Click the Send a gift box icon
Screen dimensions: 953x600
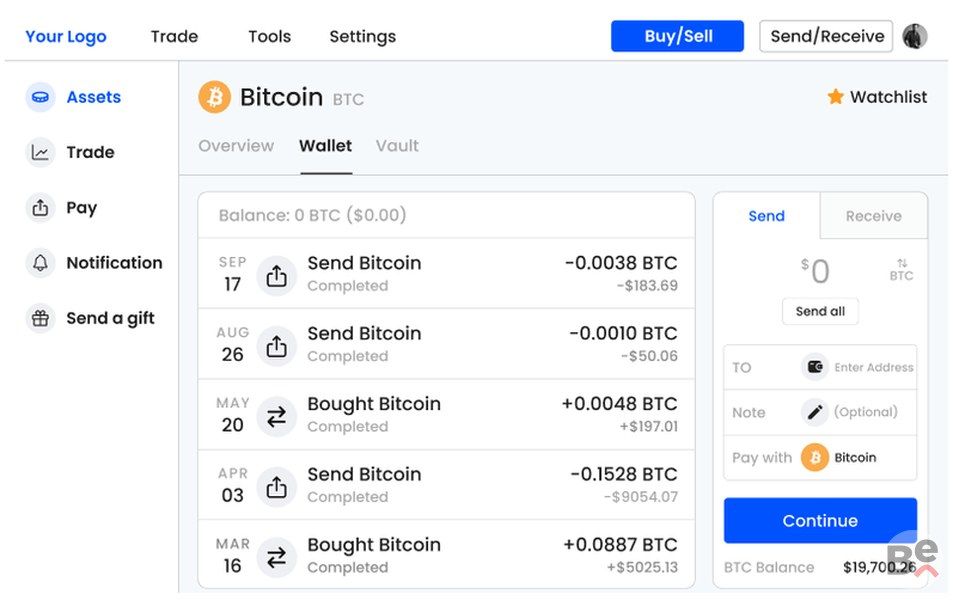point(40,318)
